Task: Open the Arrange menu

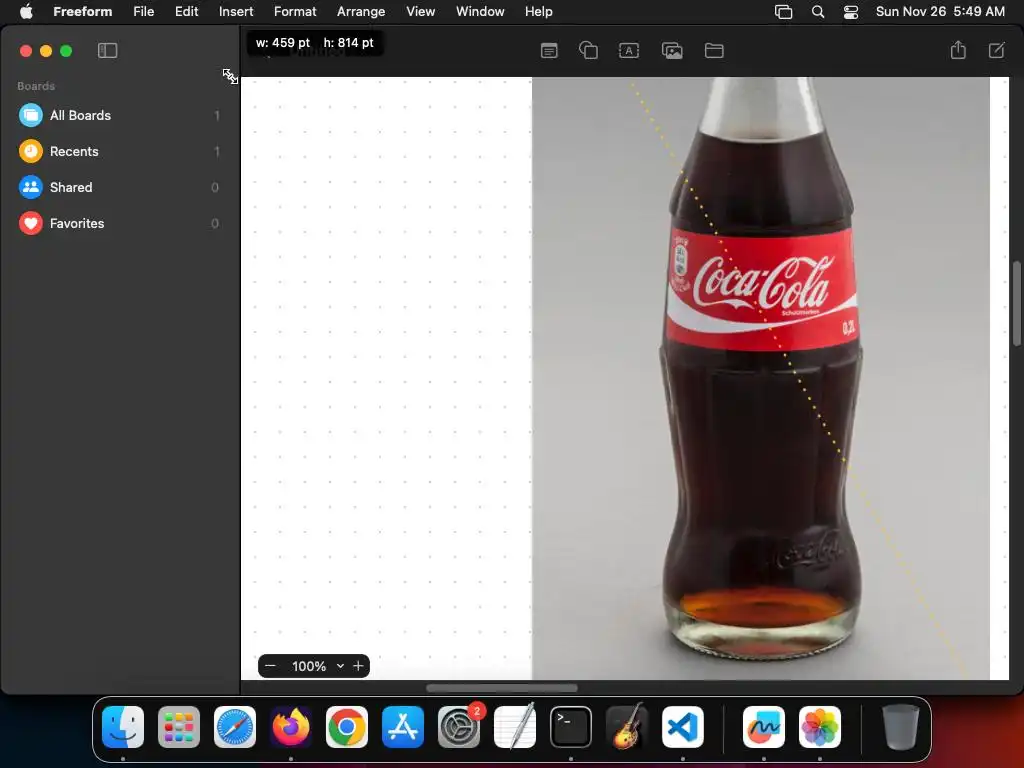Action: tap(361, 12)
